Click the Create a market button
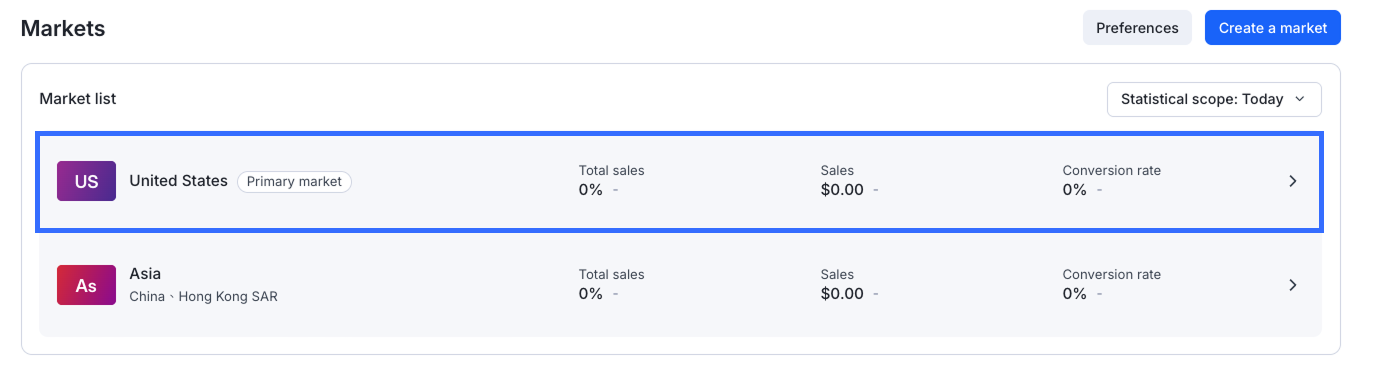1376x371 pixels. 1273,28
